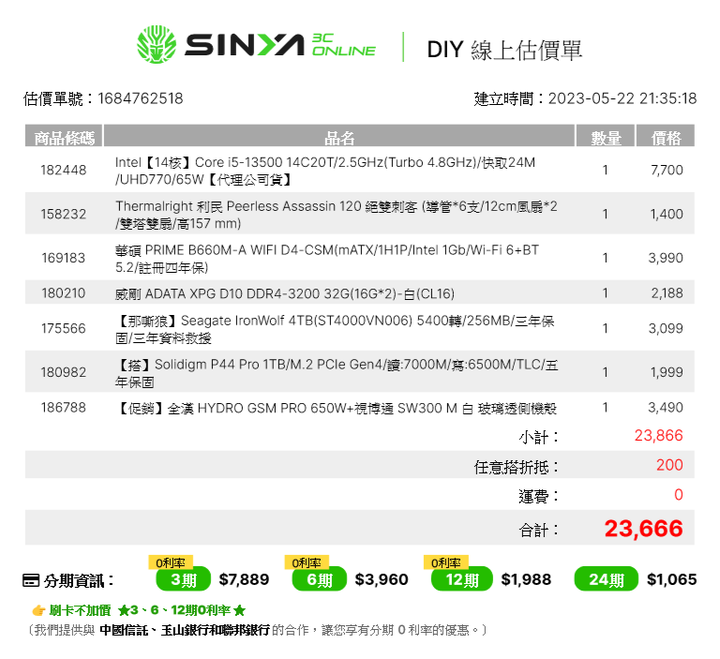Click the credit card icon beside 分期資訊
The image size is (720, 659).
pos(31,580)
